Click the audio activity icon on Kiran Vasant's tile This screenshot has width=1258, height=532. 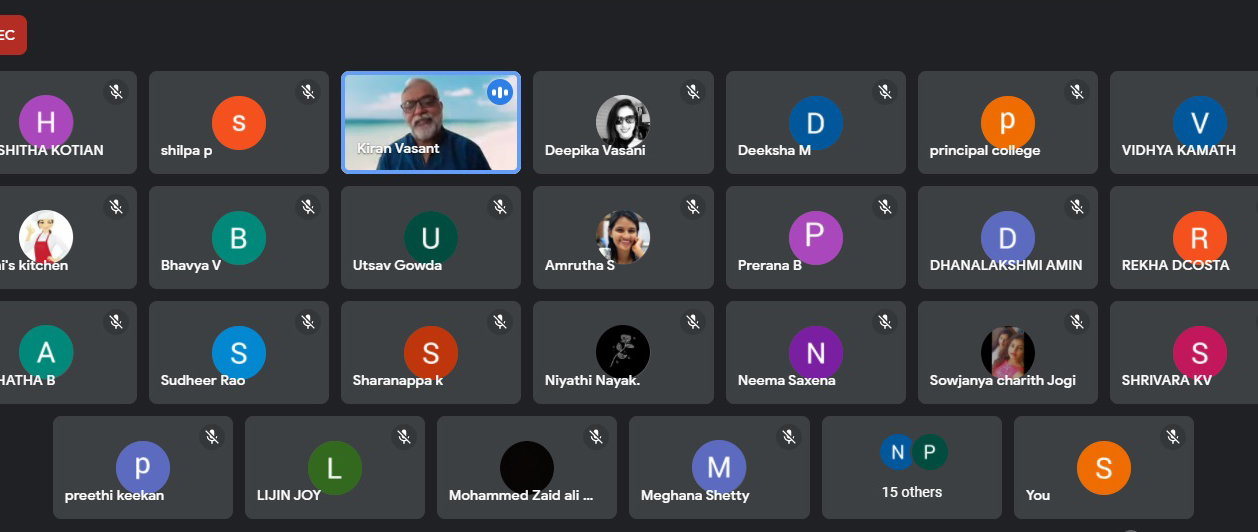point(500,93)
